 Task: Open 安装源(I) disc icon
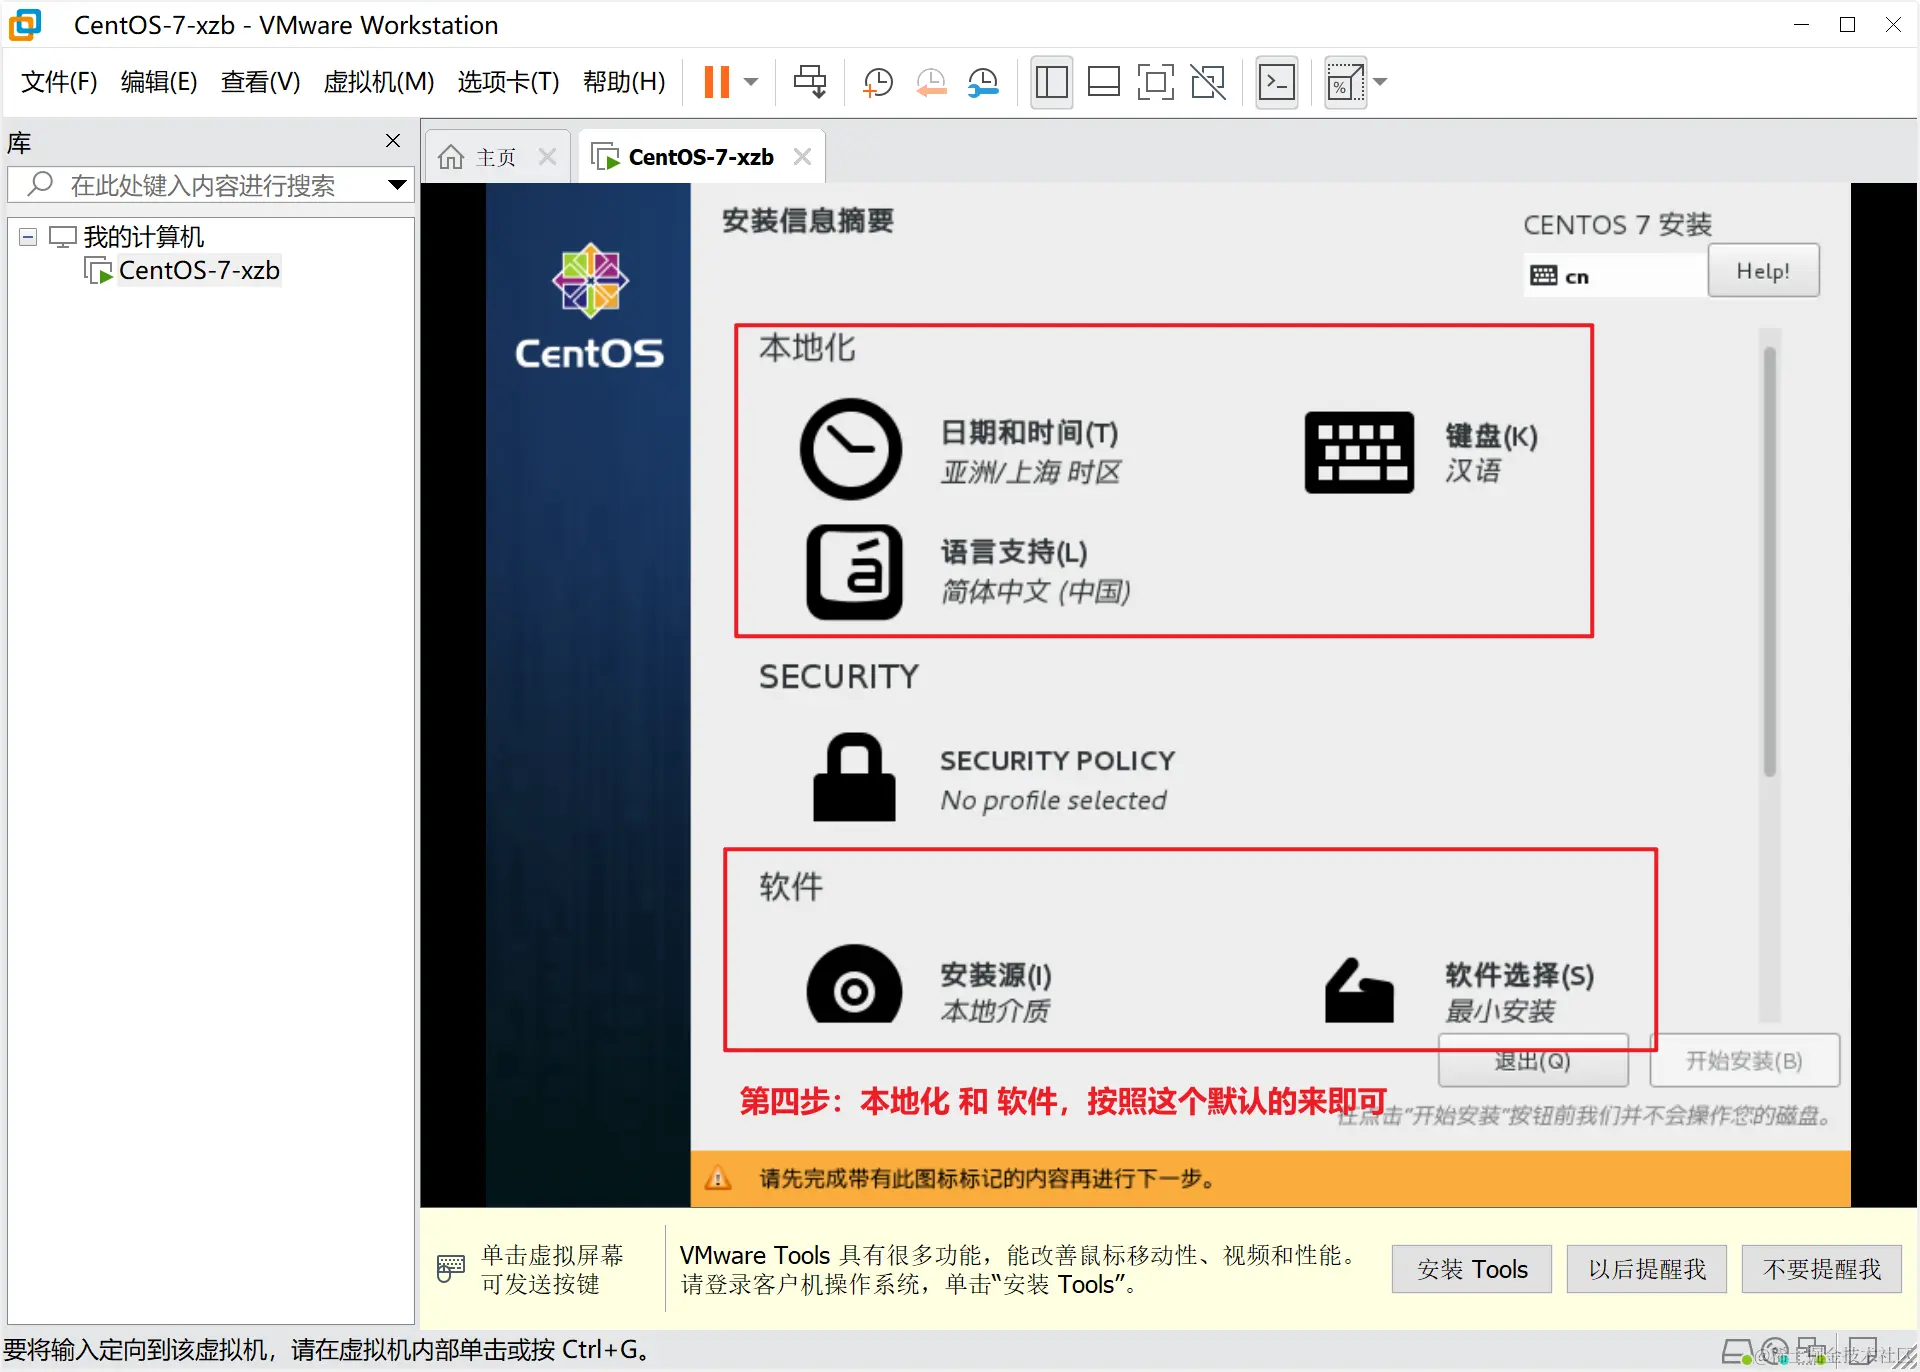[x=854, y=984]
